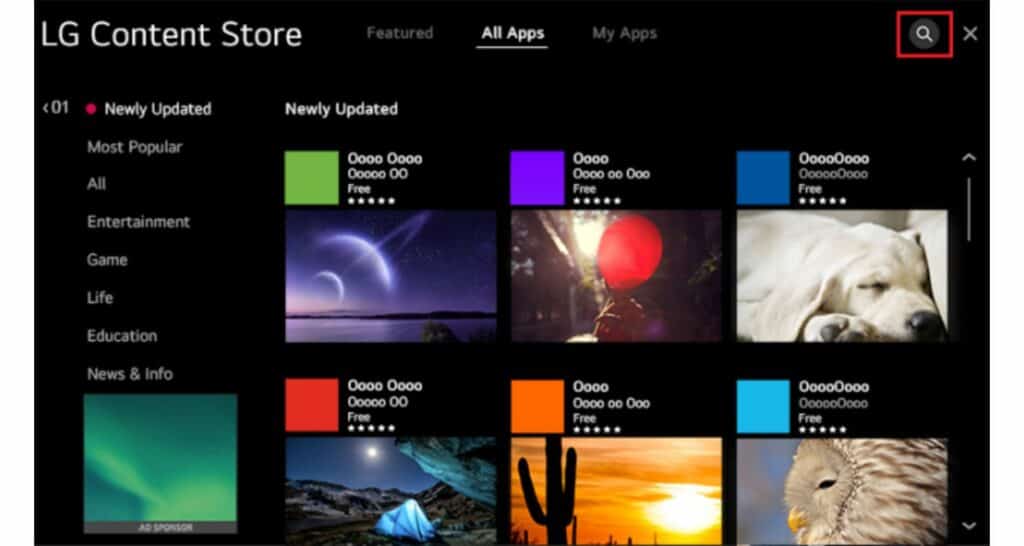The width and height of the screenshot is (1024, 546).
Task: Switch to the Featured tab
Action: [x=399, y=33]
